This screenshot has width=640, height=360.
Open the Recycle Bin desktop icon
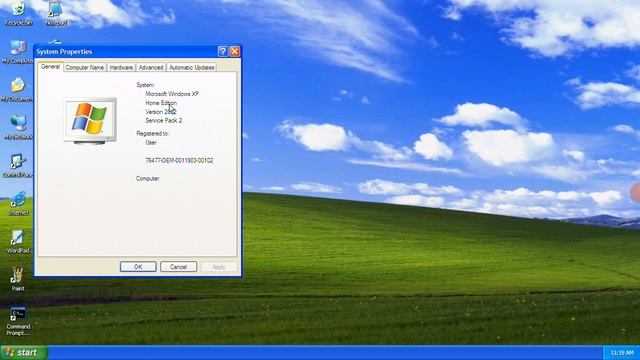(x=18, y=14)
